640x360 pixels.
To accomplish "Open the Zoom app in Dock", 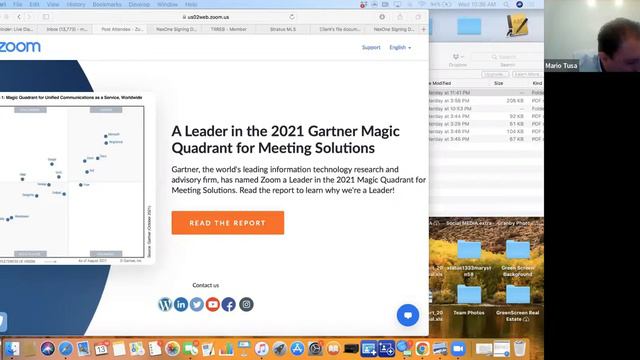I will [x=458, y=349].
